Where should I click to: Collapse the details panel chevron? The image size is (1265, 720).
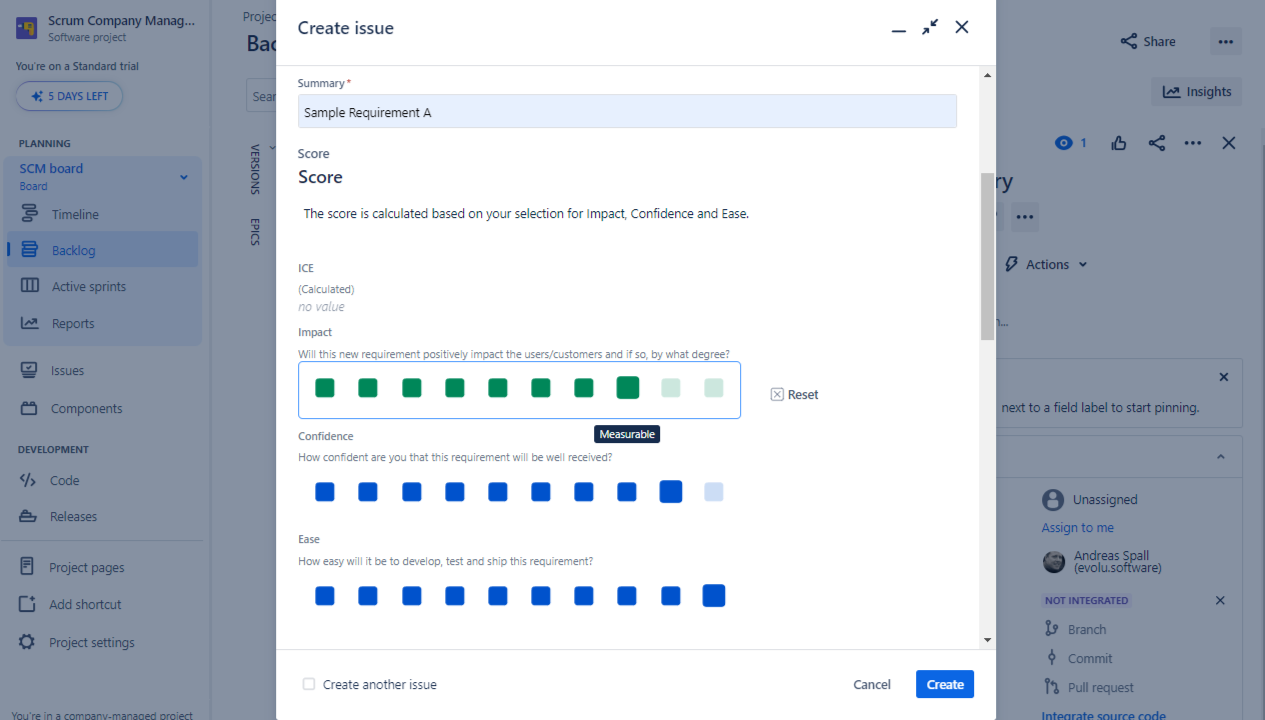point(1220,457)
